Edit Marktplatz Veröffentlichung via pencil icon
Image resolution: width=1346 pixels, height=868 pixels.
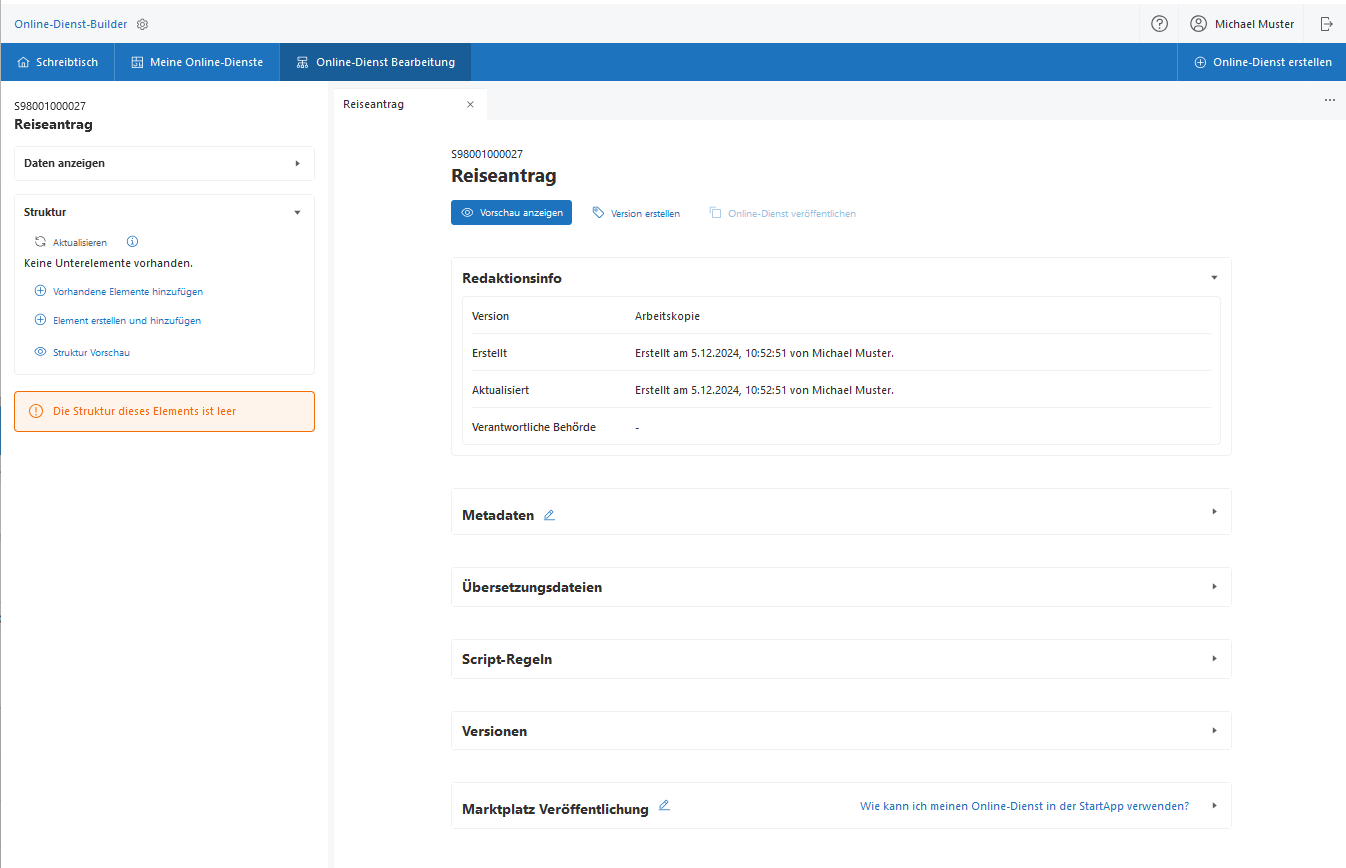(664, 806)
